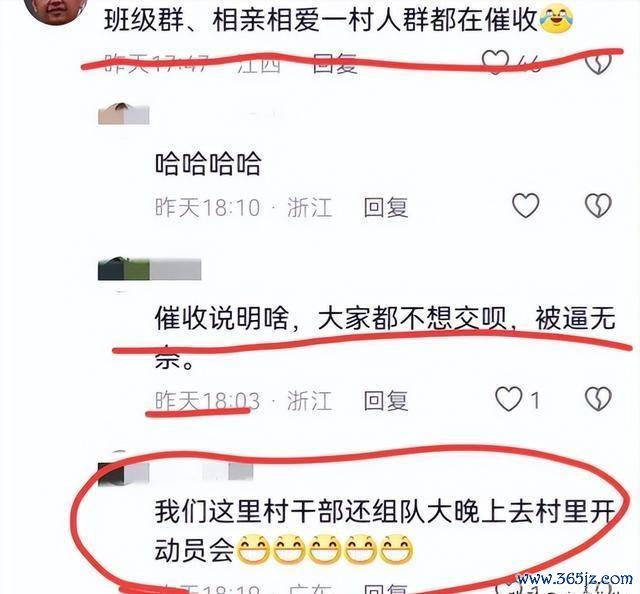640x594 pixels.
Task: Dislike the 哈哈哈哈 comment with broken heart
Action: click(598, 205)
